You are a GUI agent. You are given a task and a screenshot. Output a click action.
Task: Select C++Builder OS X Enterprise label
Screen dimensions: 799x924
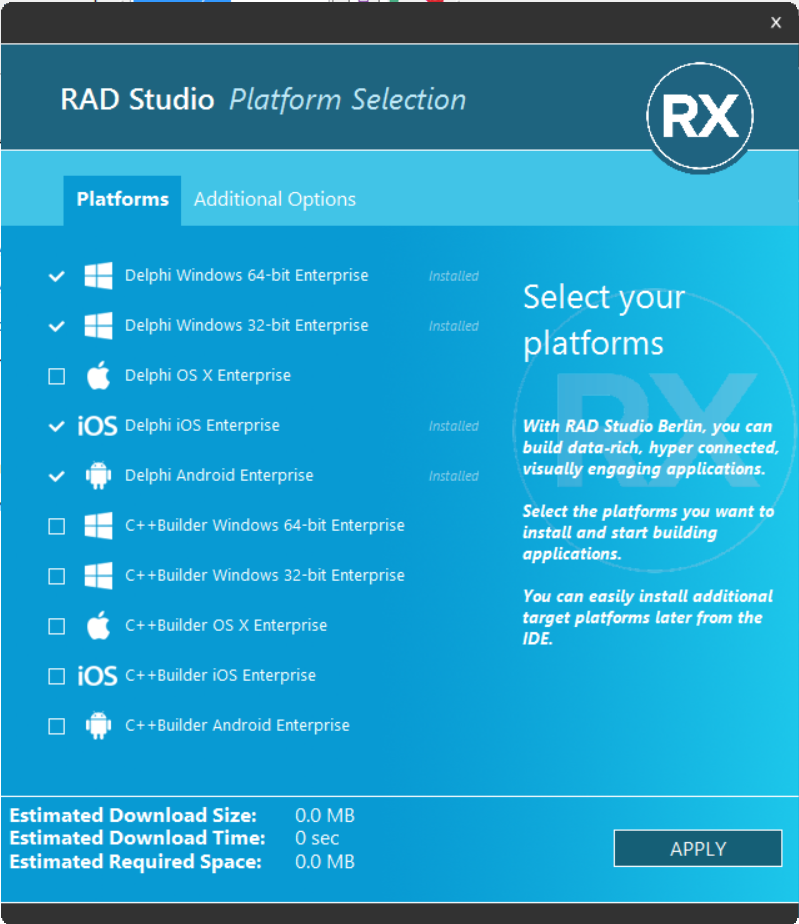226,625
